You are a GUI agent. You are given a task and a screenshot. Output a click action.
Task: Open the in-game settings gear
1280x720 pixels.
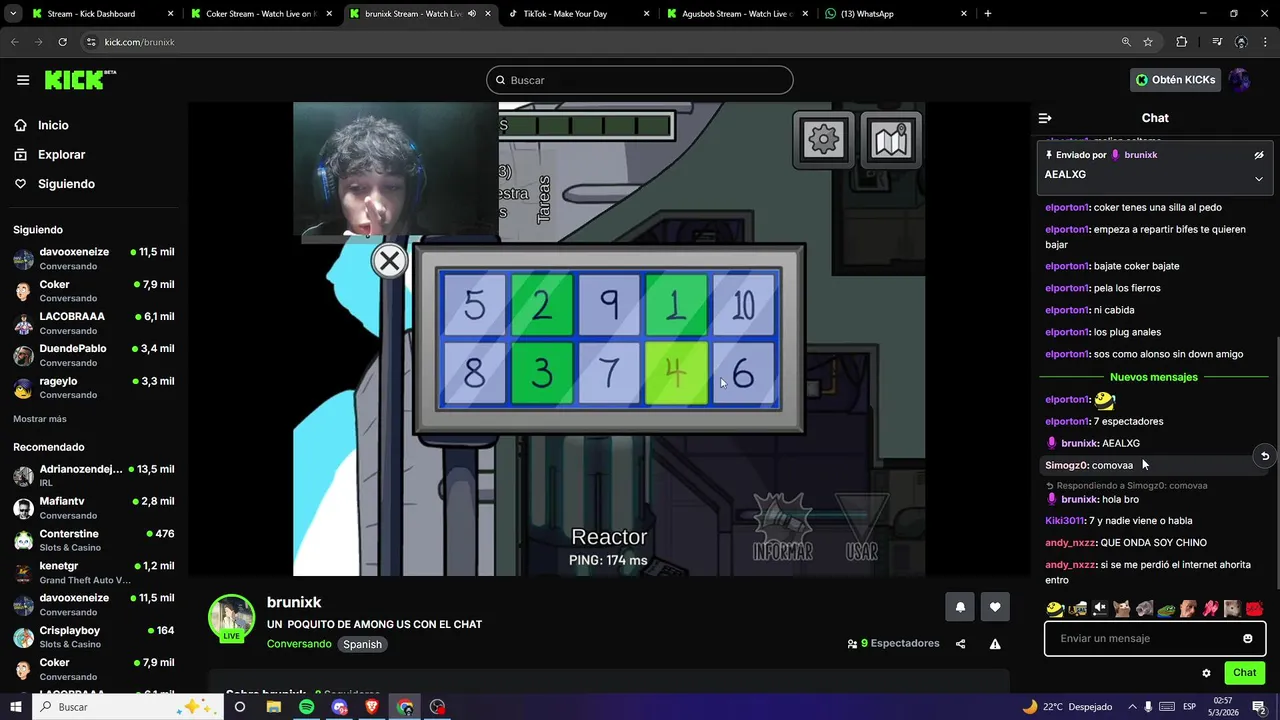(x=824, y=141)
